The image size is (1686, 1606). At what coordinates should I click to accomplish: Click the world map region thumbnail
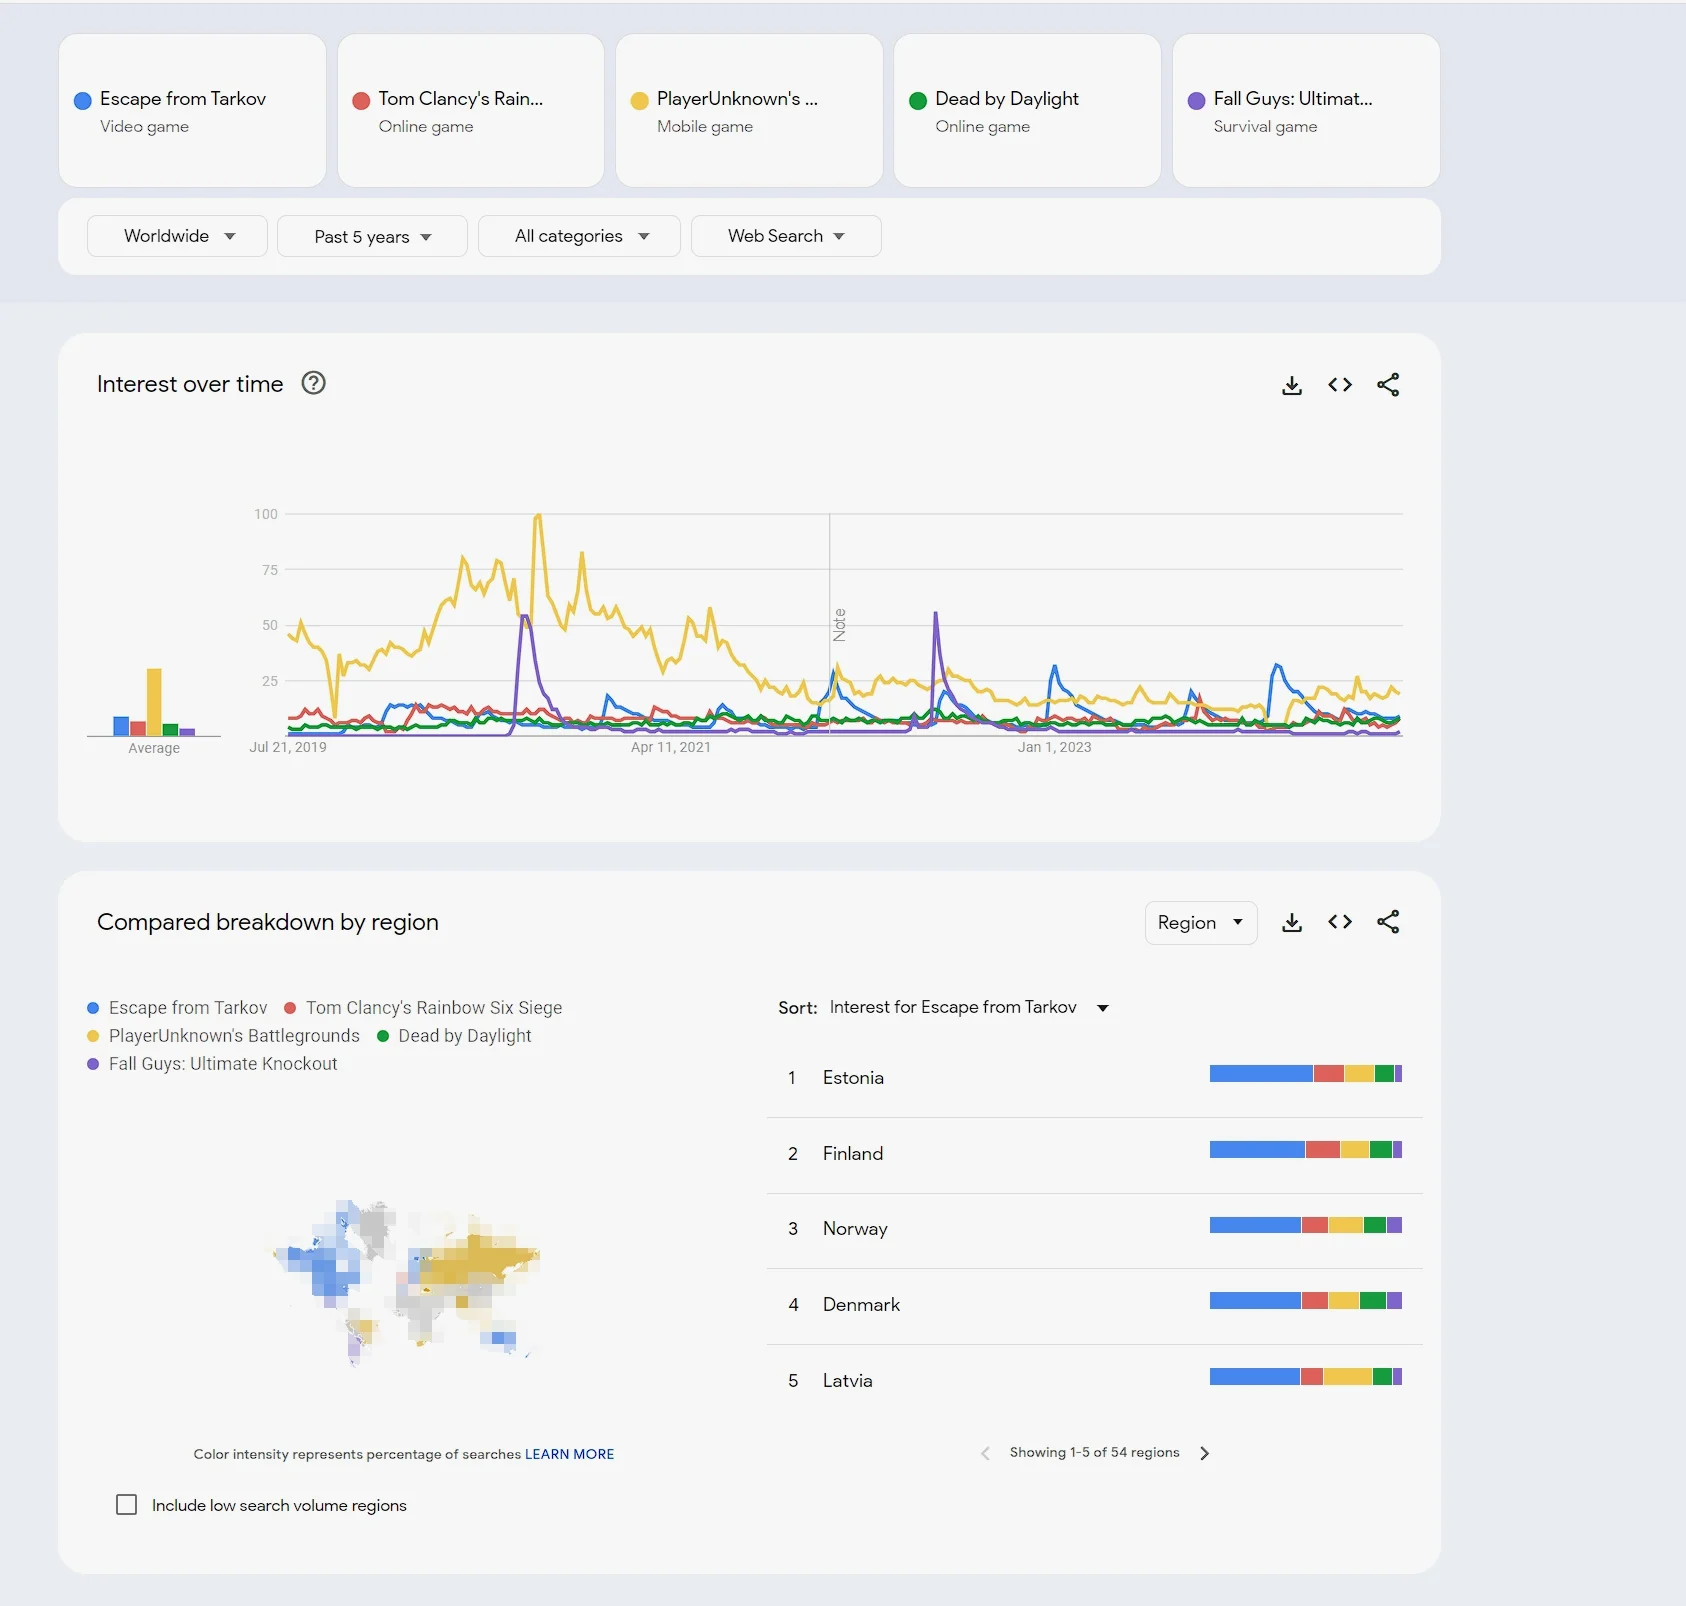click(x=407, y=1283)
